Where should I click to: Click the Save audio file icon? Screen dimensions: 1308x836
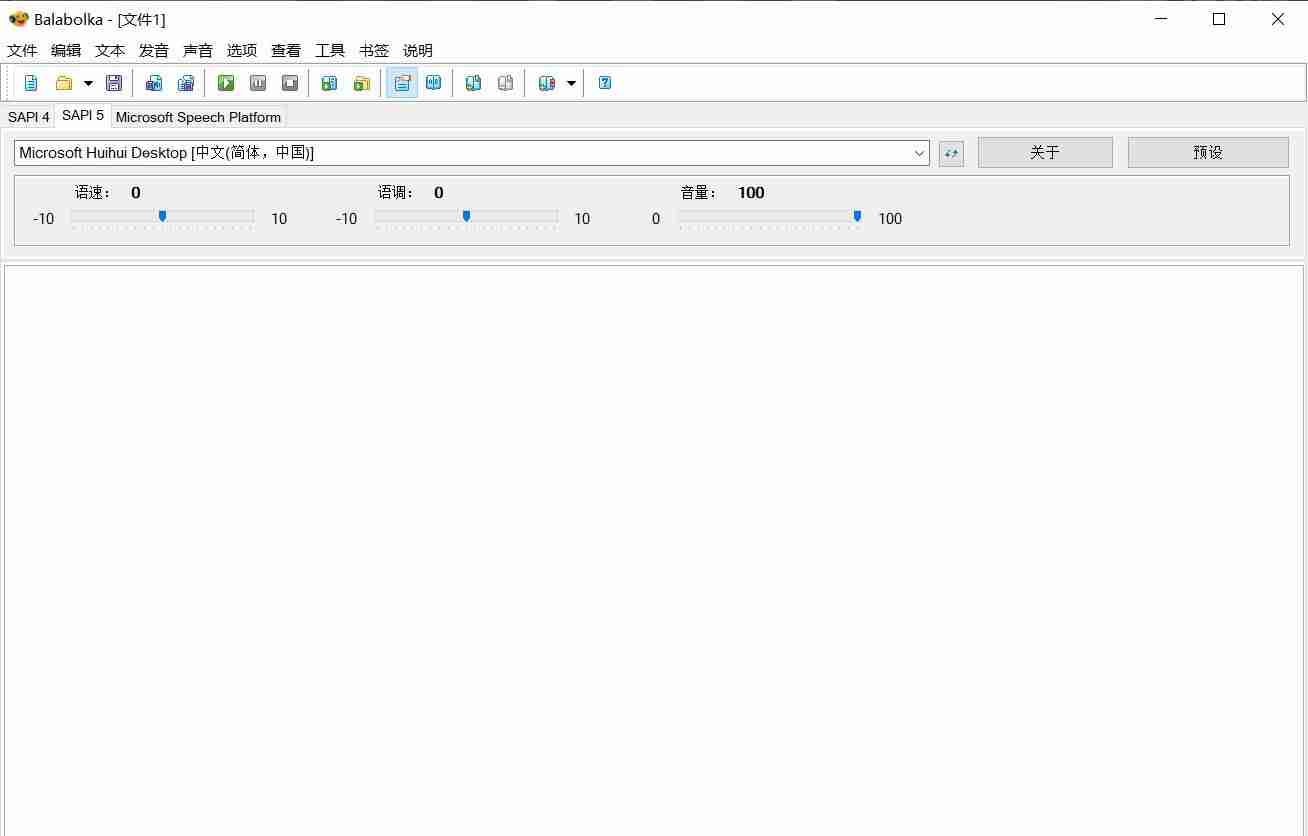[154, 83]
